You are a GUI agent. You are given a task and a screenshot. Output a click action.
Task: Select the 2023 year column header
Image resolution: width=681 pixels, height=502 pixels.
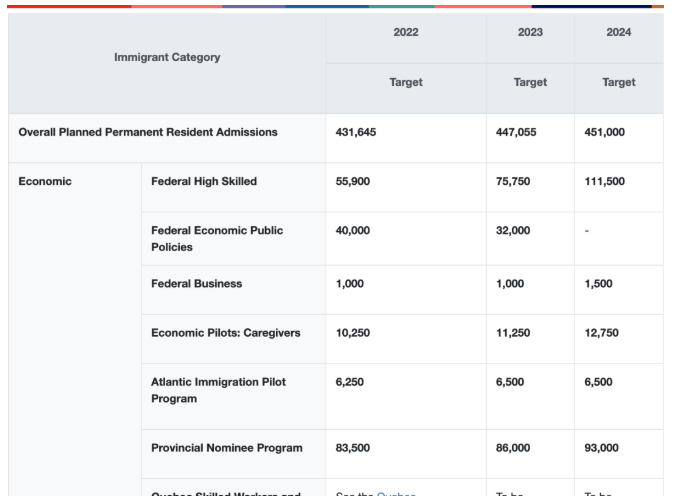[x=530, y=33]
